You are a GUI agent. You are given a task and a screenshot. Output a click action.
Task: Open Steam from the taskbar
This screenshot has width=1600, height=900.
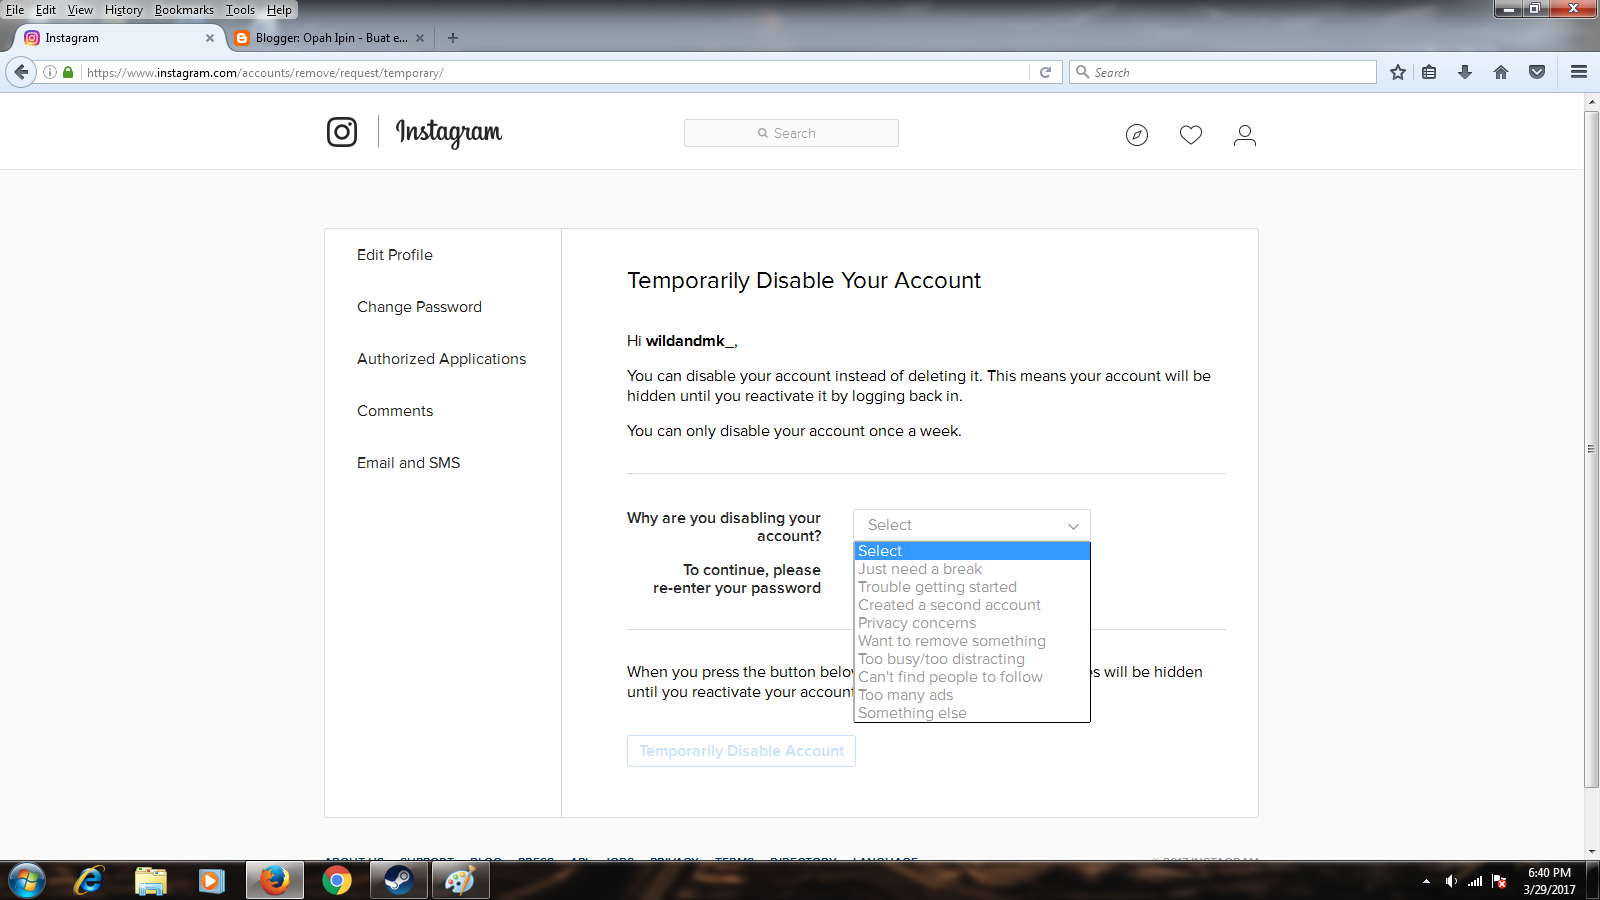[399, 881]
